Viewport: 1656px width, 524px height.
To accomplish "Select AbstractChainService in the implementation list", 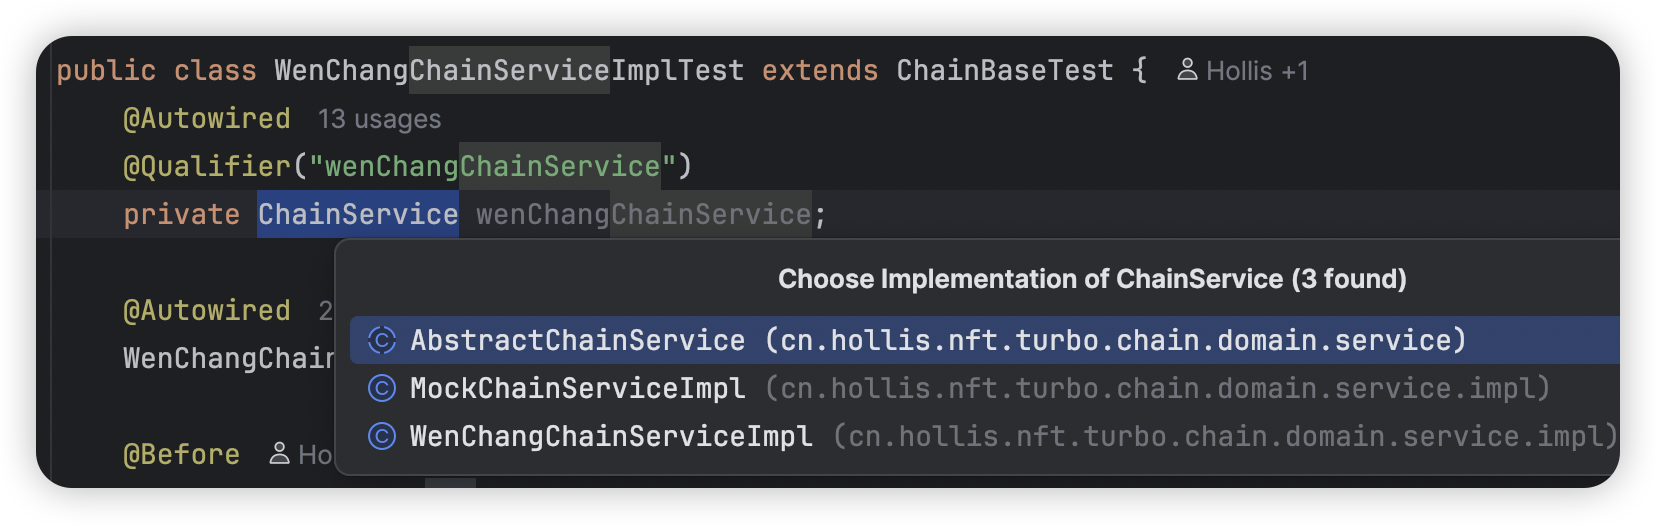I will click(x=577, y=340).
